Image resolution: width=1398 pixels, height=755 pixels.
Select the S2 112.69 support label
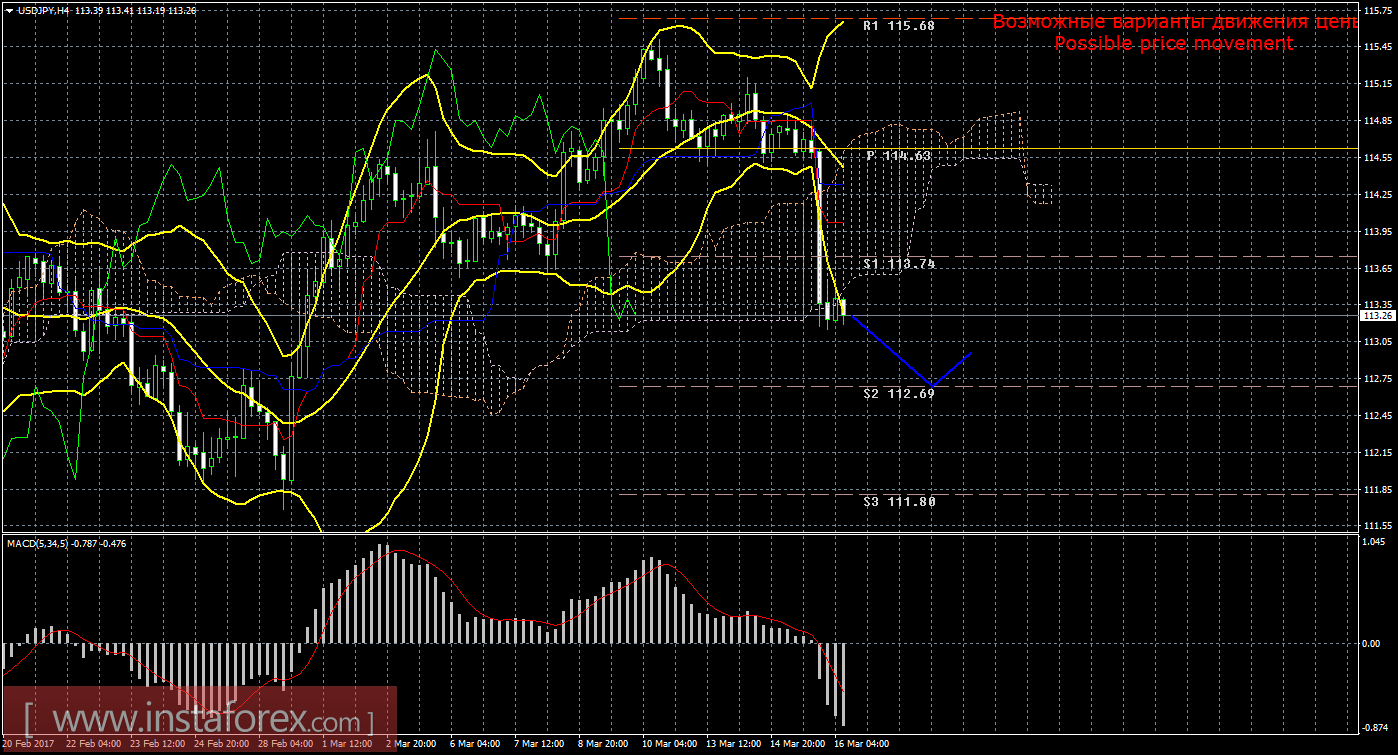click(x=898, y=394)
